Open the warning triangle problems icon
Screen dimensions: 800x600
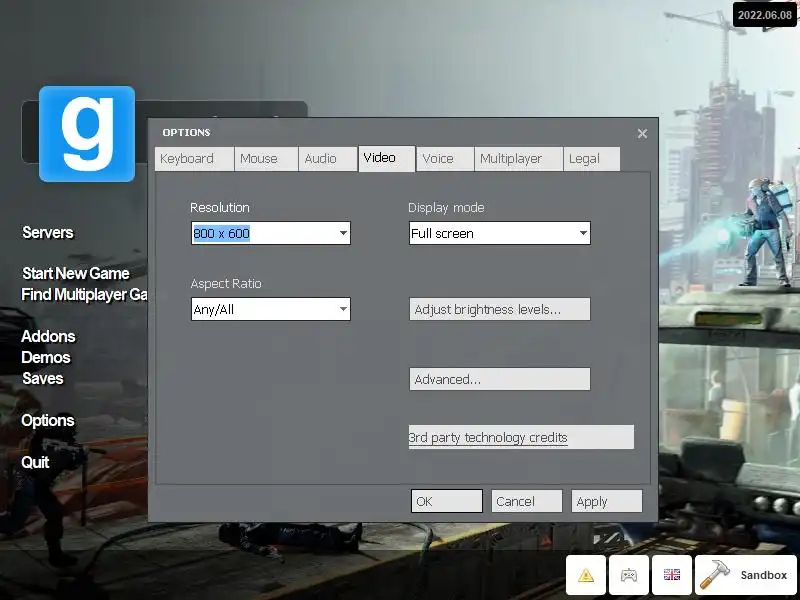point(586,575)
